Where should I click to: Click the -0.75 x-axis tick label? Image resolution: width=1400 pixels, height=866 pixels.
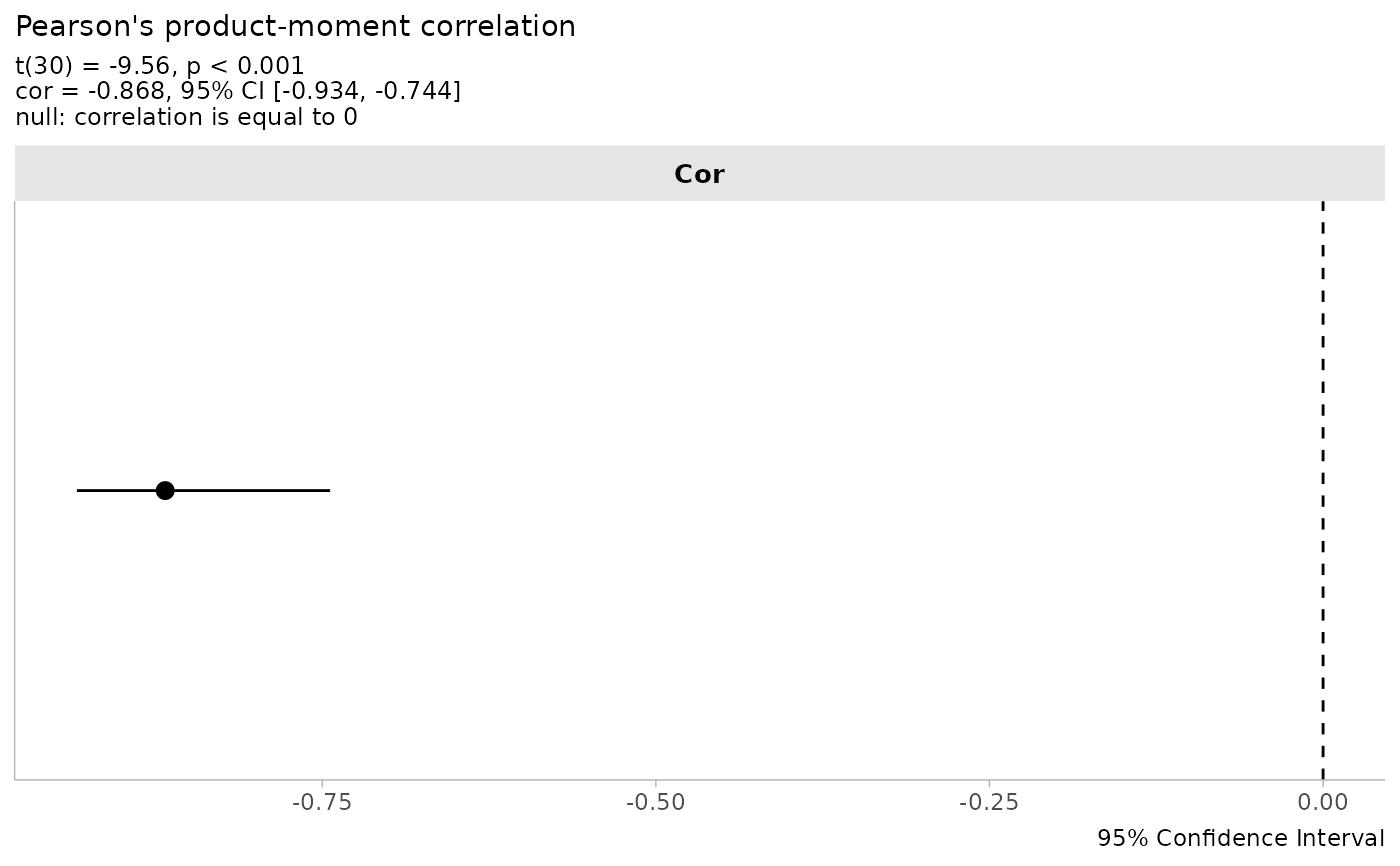322,804
